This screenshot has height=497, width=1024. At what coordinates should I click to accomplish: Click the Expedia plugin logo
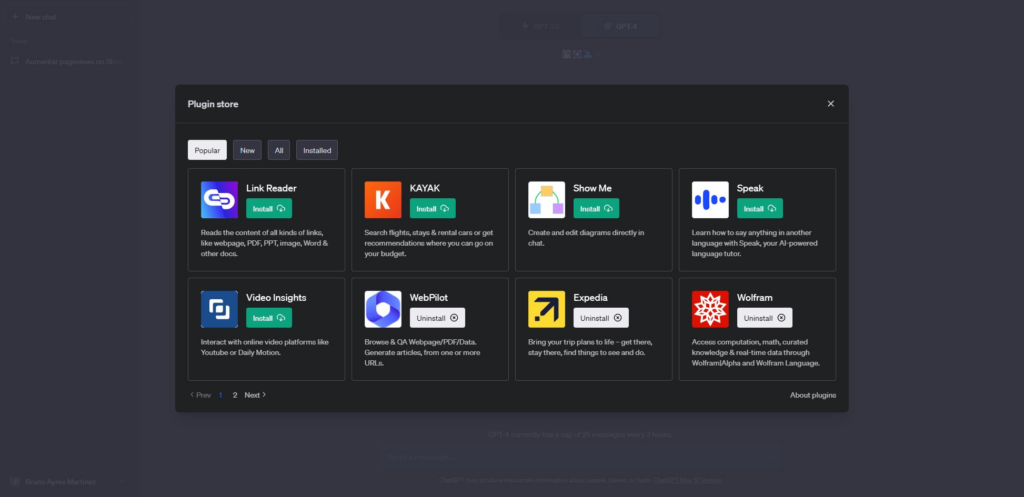(546, 309)
